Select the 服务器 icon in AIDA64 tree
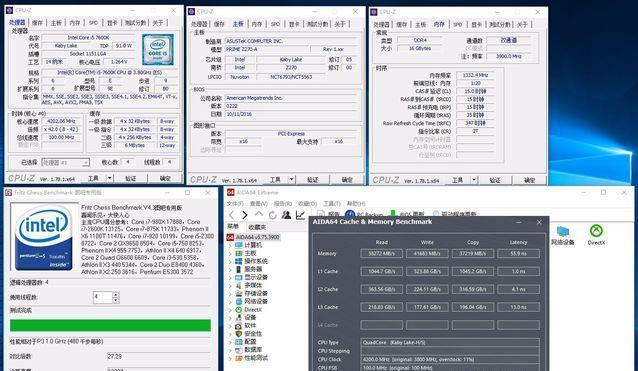The image size is (638, 371). click(239, 269)
